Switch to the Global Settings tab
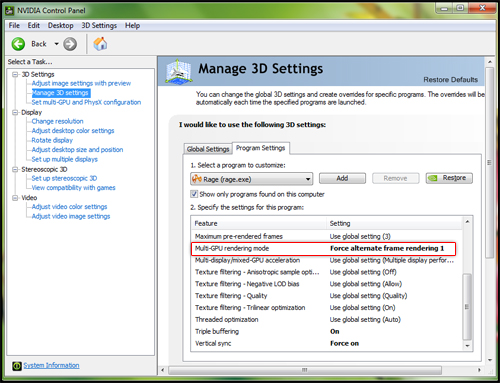 pyautogui.click(x=208, y=149)
